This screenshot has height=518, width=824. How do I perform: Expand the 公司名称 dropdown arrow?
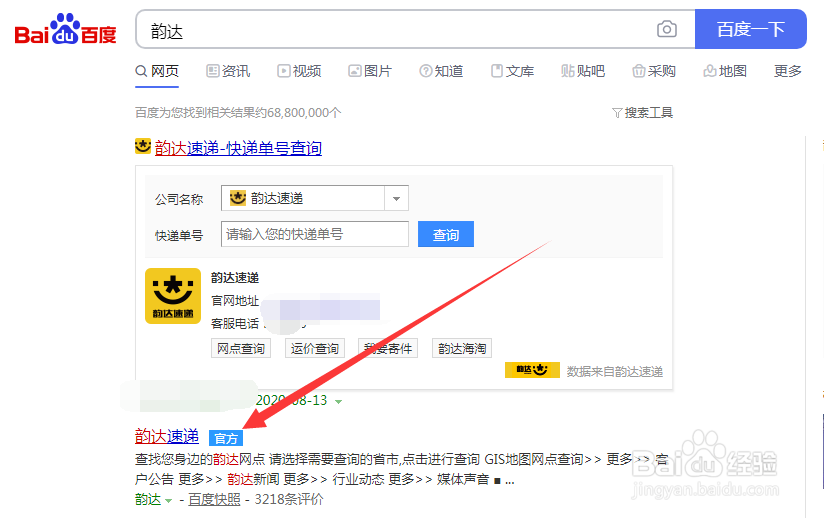(x=396, y=199)
